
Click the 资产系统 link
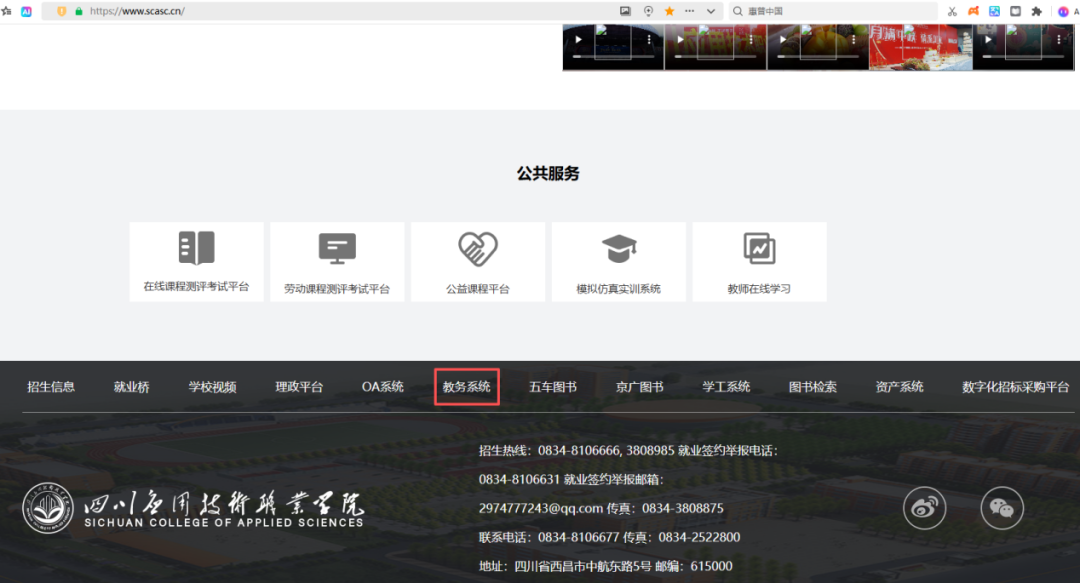[899, 387]
